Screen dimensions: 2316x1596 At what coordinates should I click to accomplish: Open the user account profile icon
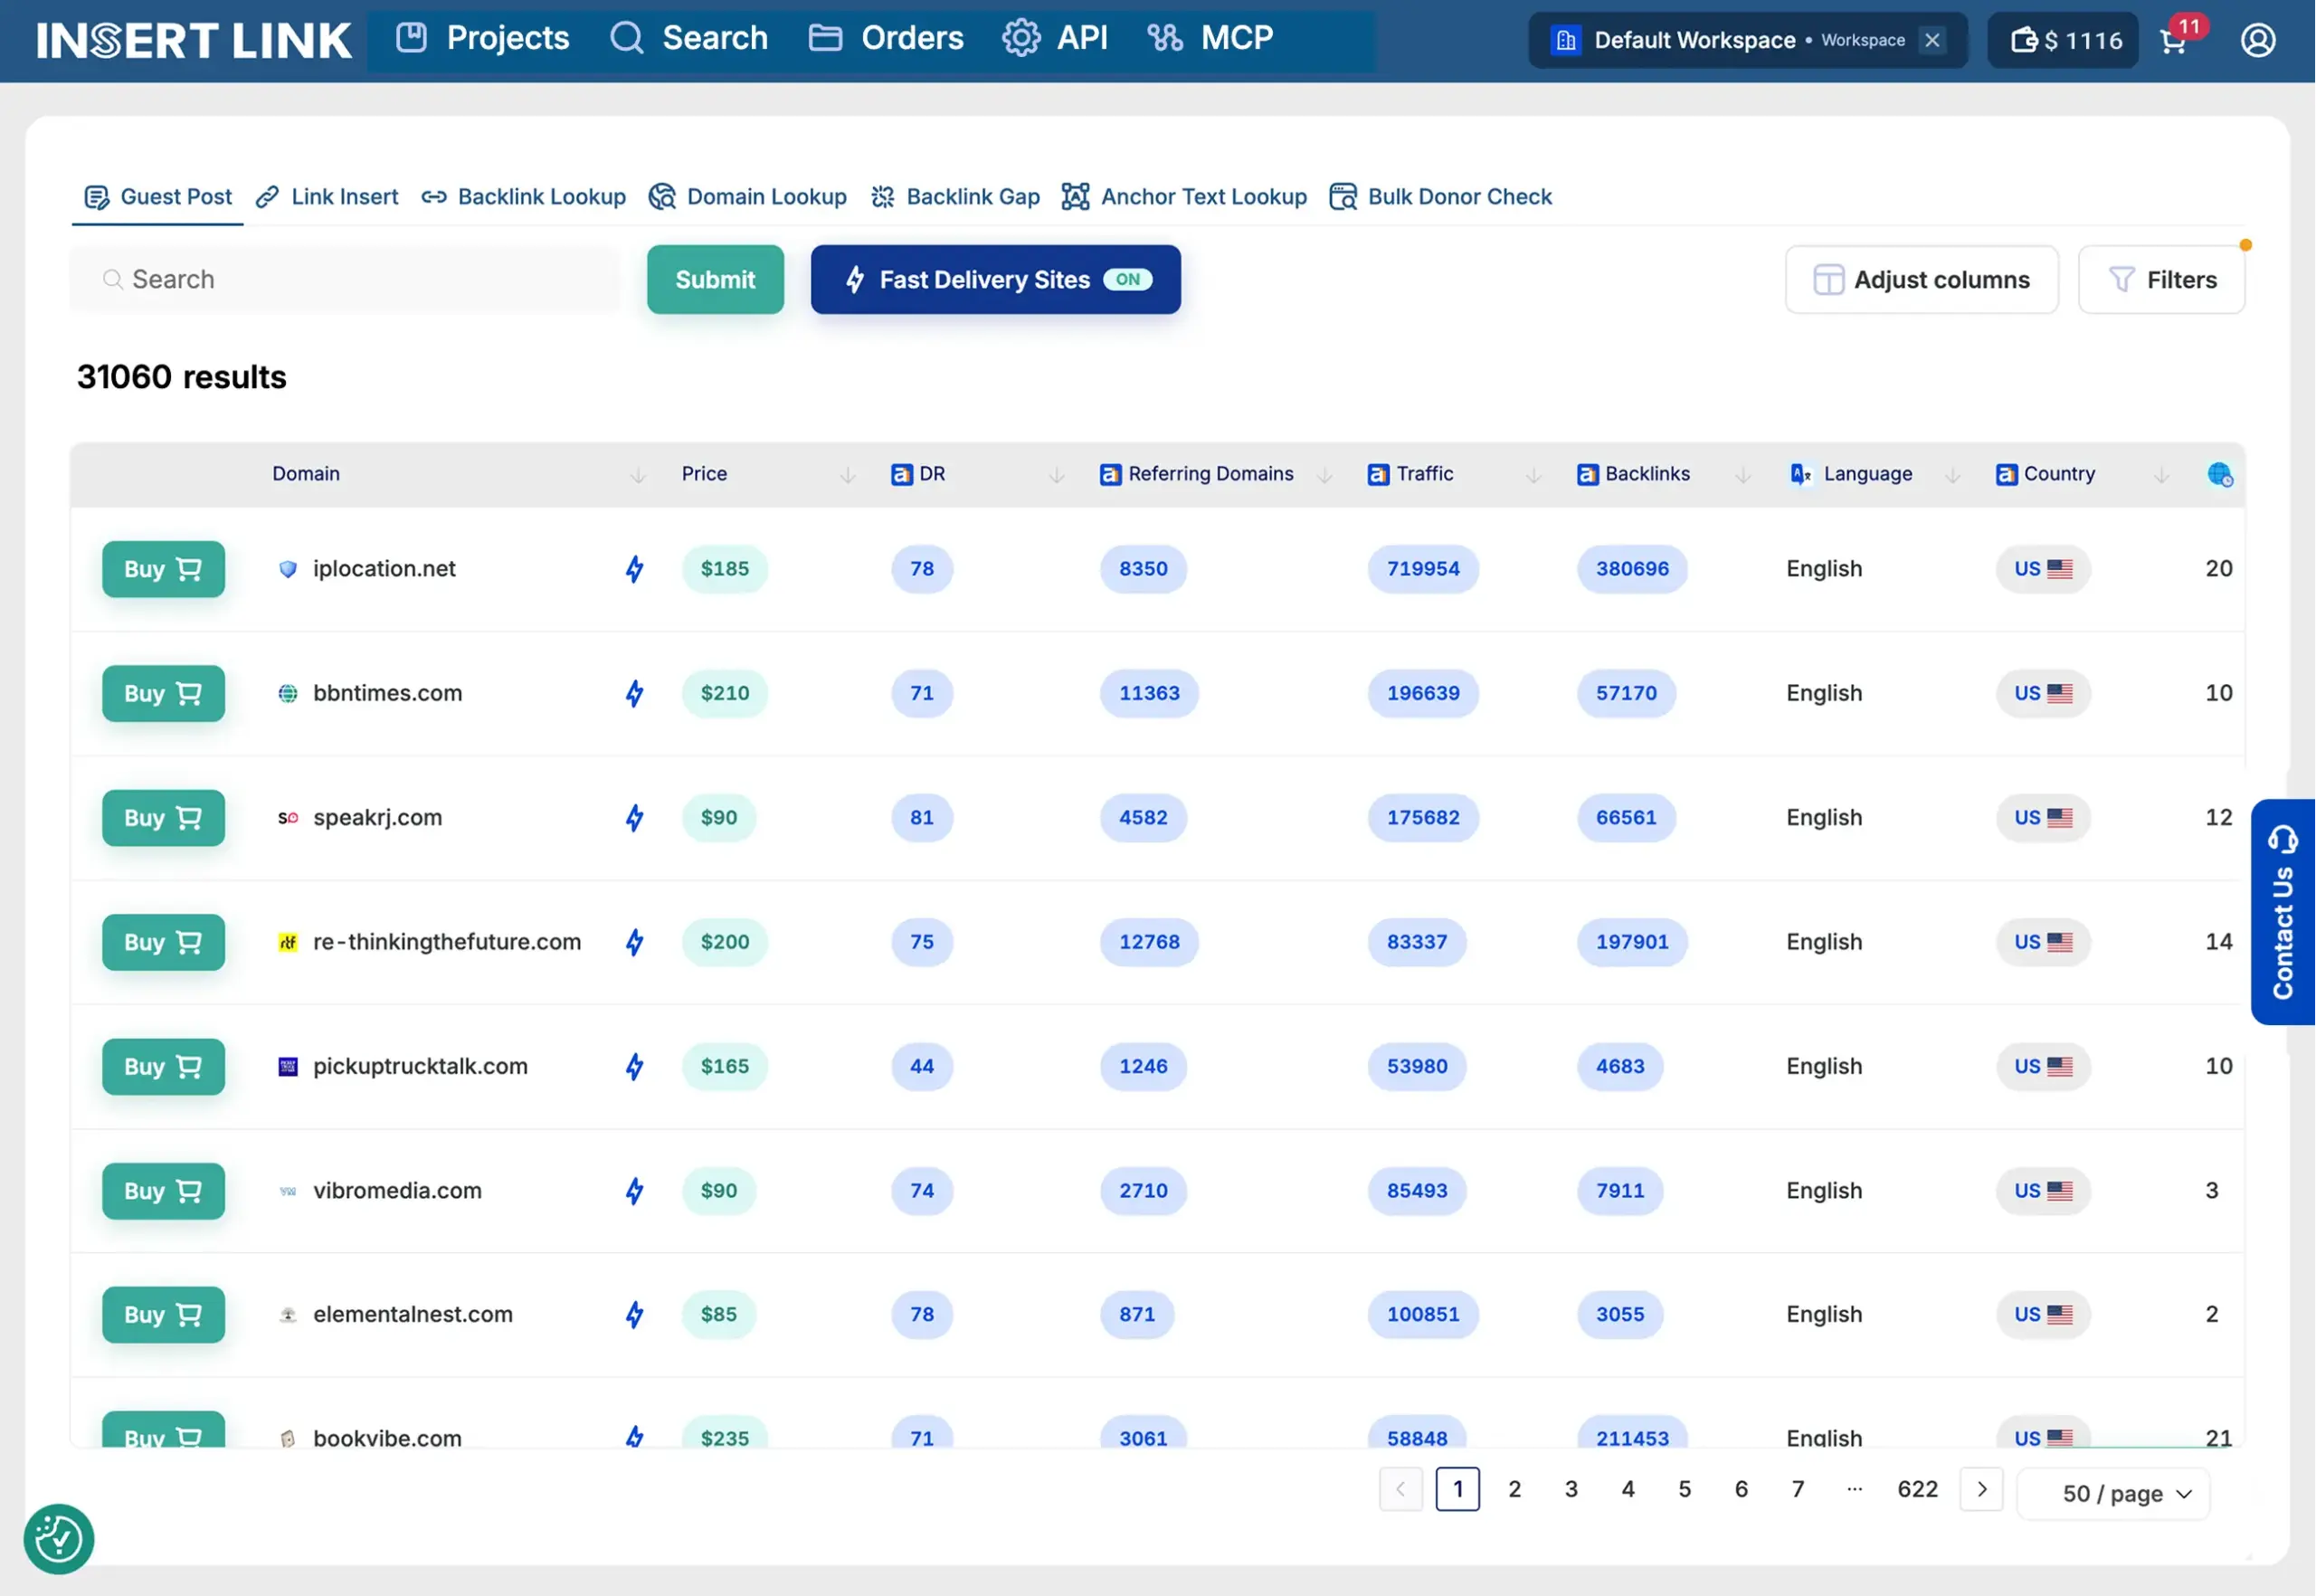(2258, 40)
